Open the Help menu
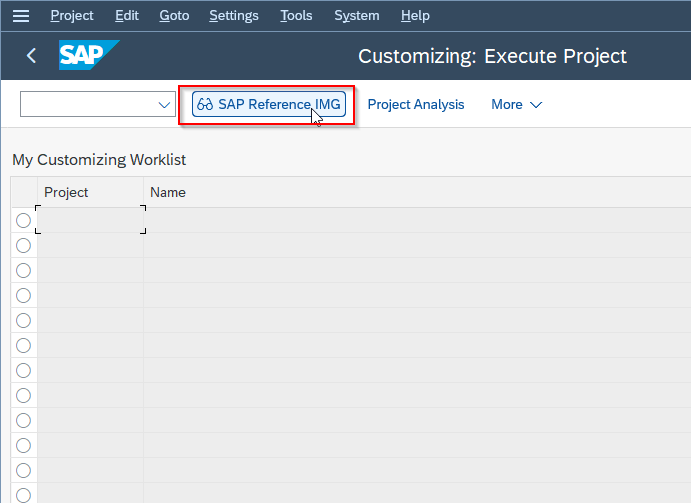 click(x=415, y=16)
